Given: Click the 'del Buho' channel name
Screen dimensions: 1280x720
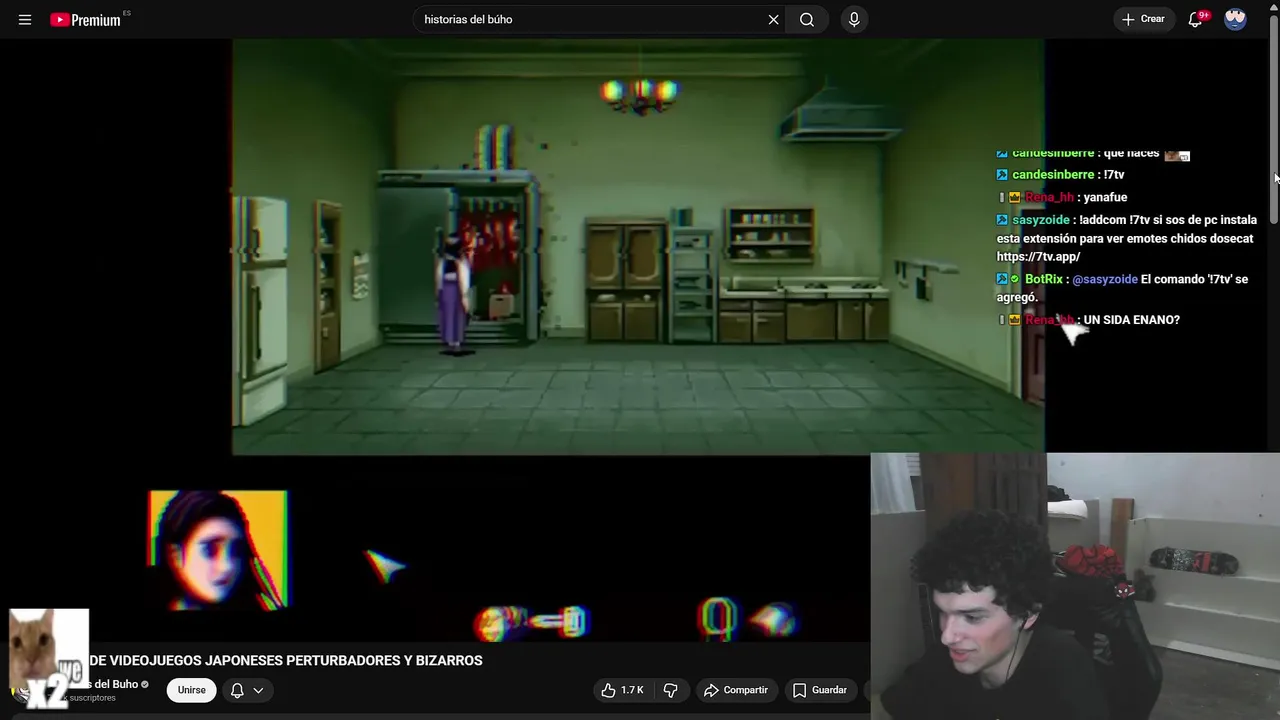Looking at the screenshot, I should 115,684.
